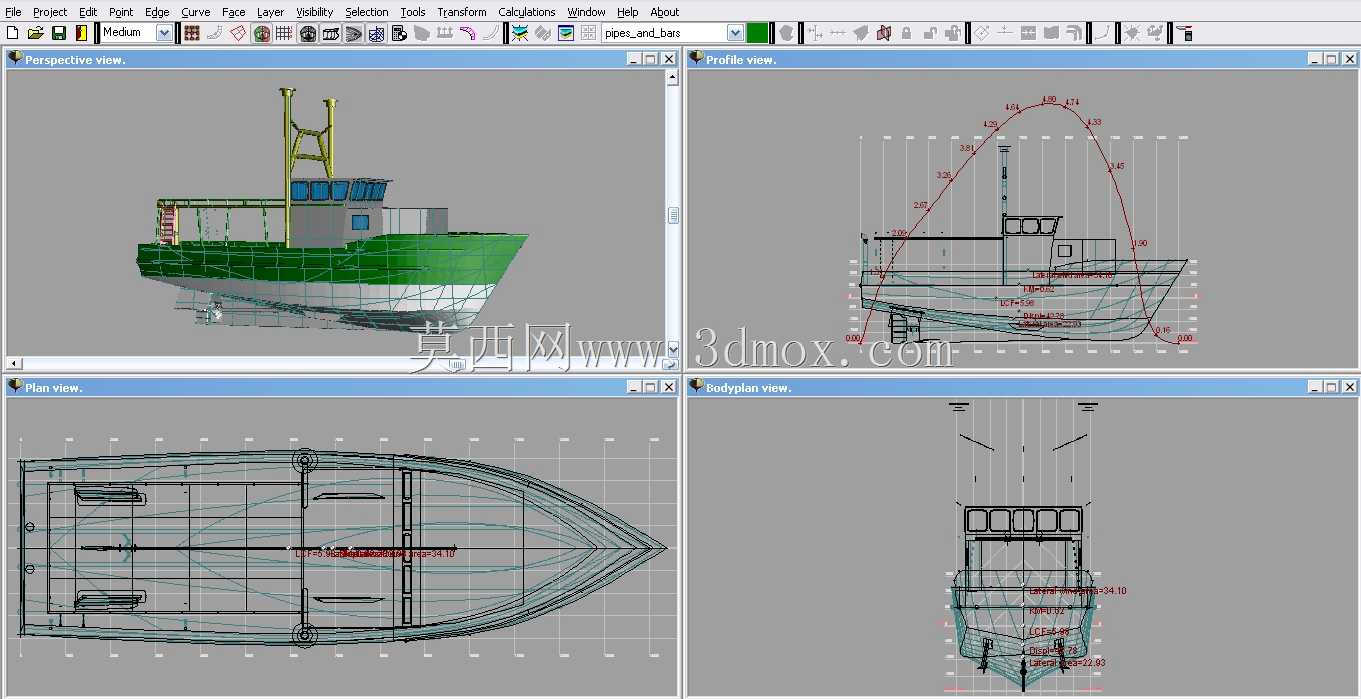Screen dimensions: 1361x699
Task: Click the Bodyplan view title bar
Action: tap(1020, 386)
